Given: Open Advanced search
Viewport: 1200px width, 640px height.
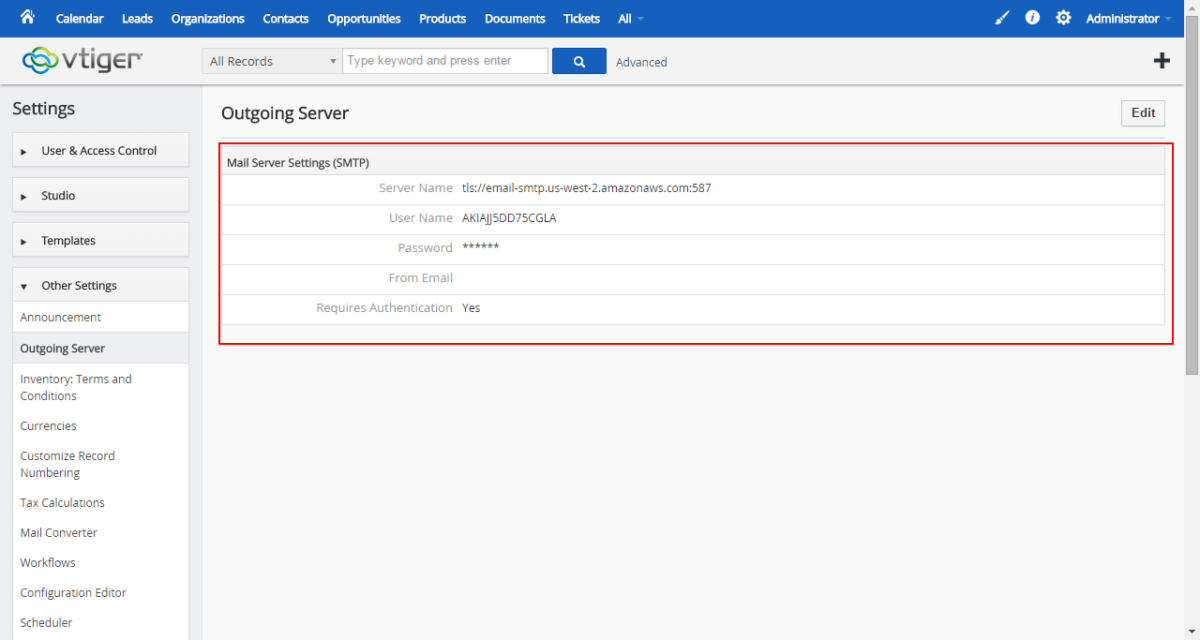Looking at the screenshot, I should pyautogui.click(x=641, y=62).
